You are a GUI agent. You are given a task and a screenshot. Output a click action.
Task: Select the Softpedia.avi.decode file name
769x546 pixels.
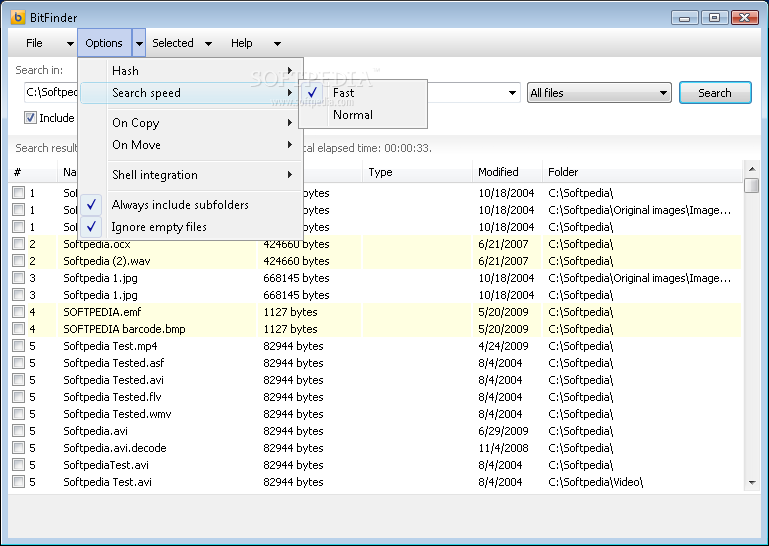click(115, 448)
